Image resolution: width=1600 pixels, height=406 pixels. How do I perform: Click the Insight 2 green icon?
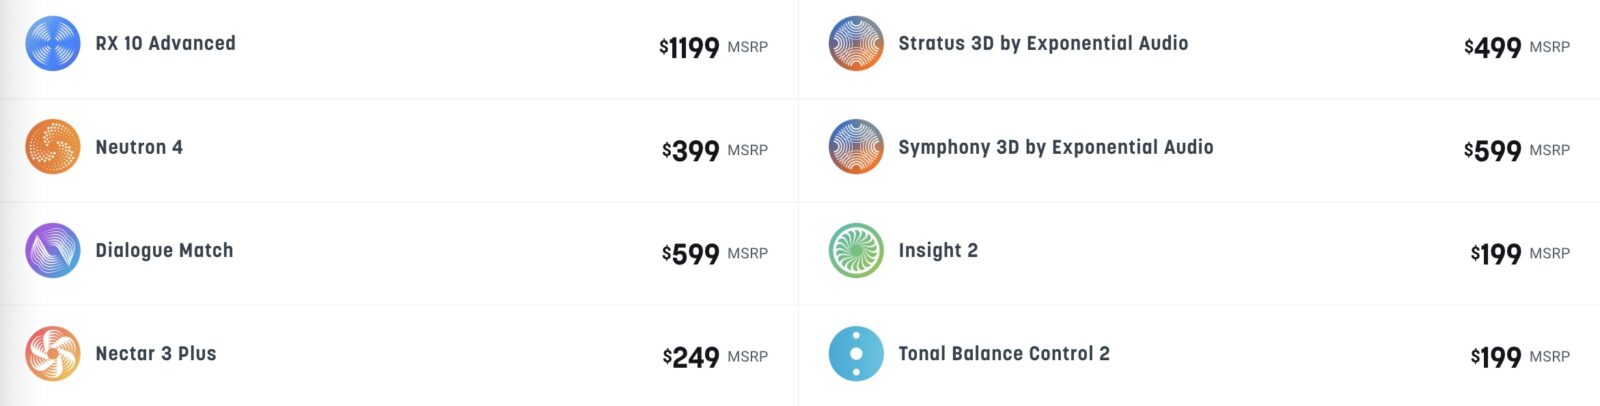pos(856,250)
